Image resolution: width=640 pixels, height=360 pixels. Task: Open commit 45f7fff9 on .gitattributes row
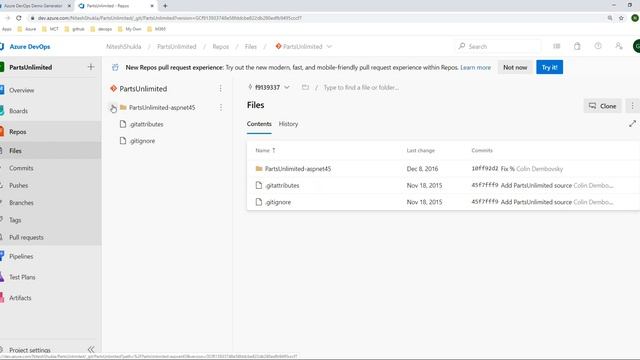485,185
